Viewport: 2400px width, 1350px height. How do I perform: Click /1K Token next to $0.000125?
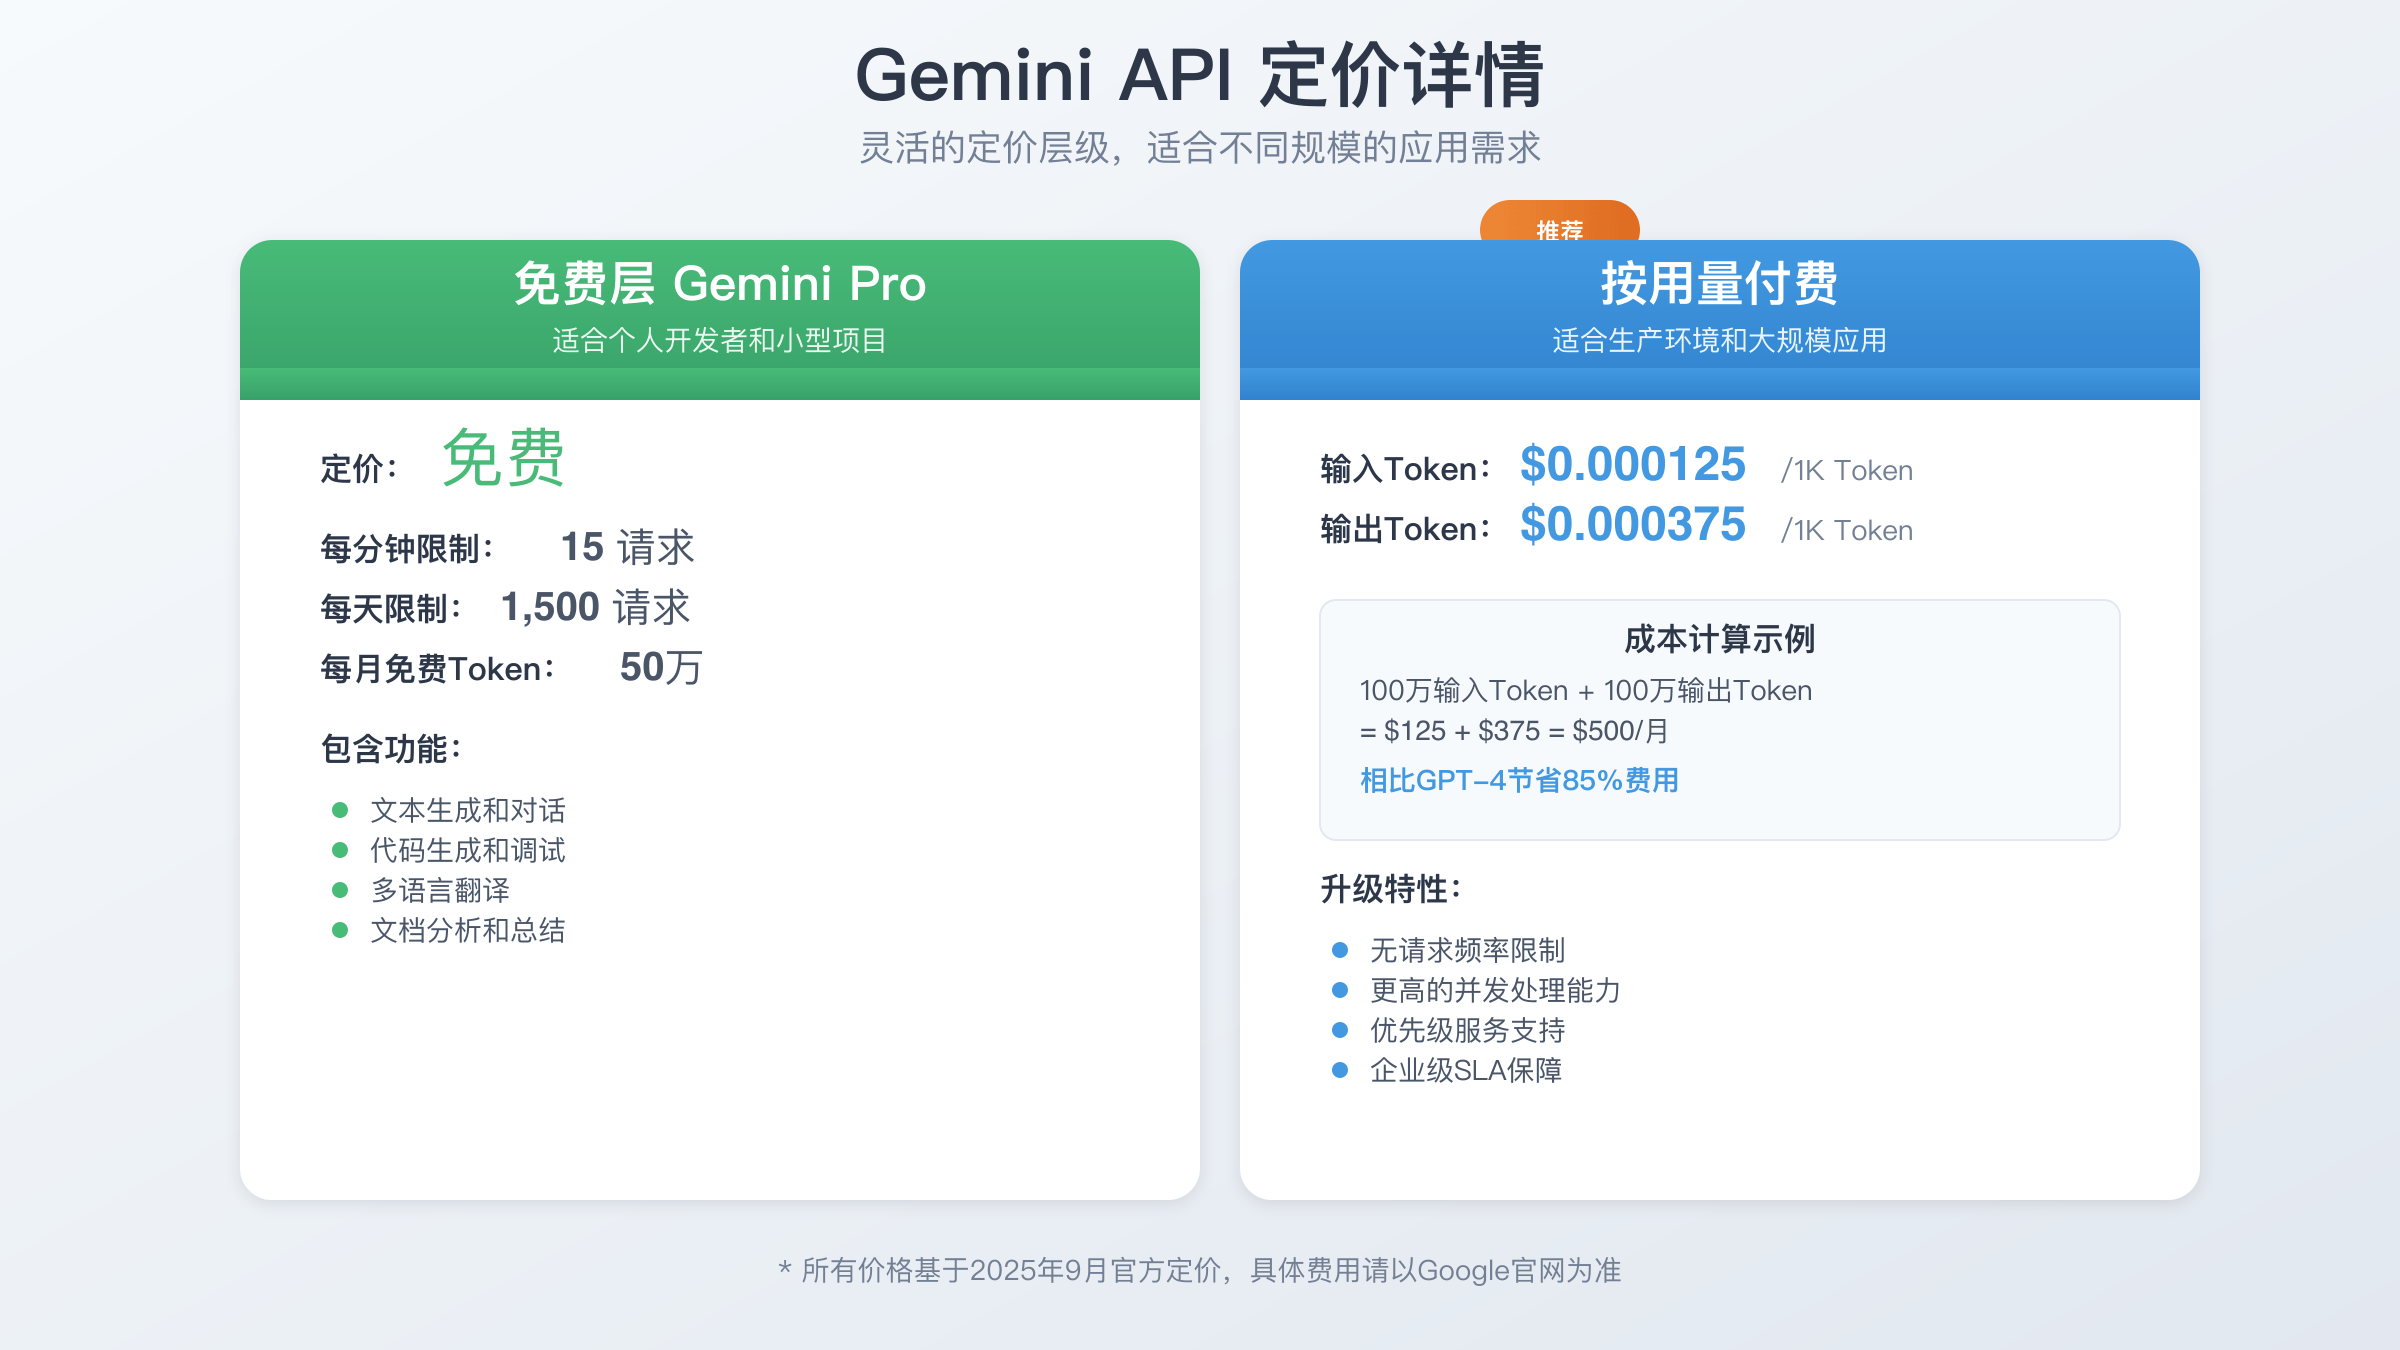(x=1847, y=470)
